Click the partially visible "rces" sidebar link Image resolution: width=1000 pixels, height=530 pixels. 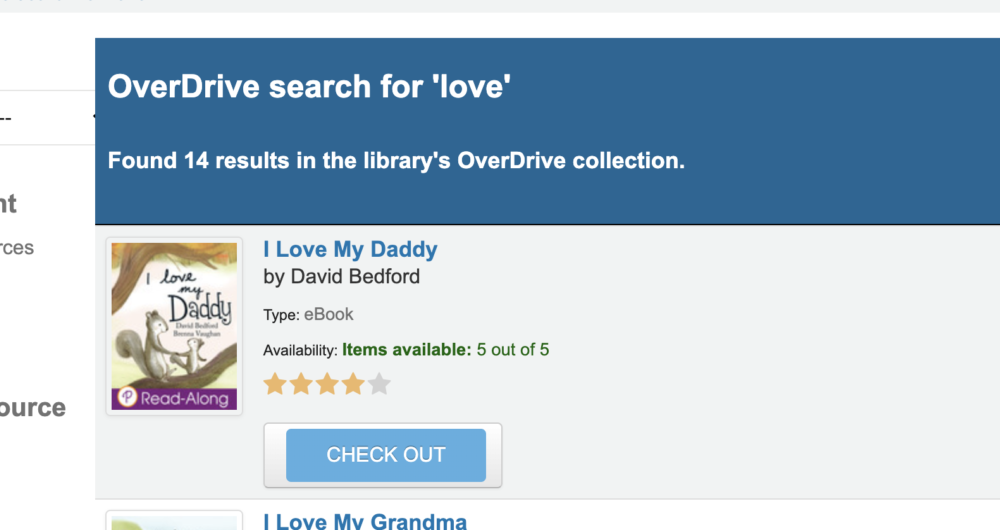point(17,248)
